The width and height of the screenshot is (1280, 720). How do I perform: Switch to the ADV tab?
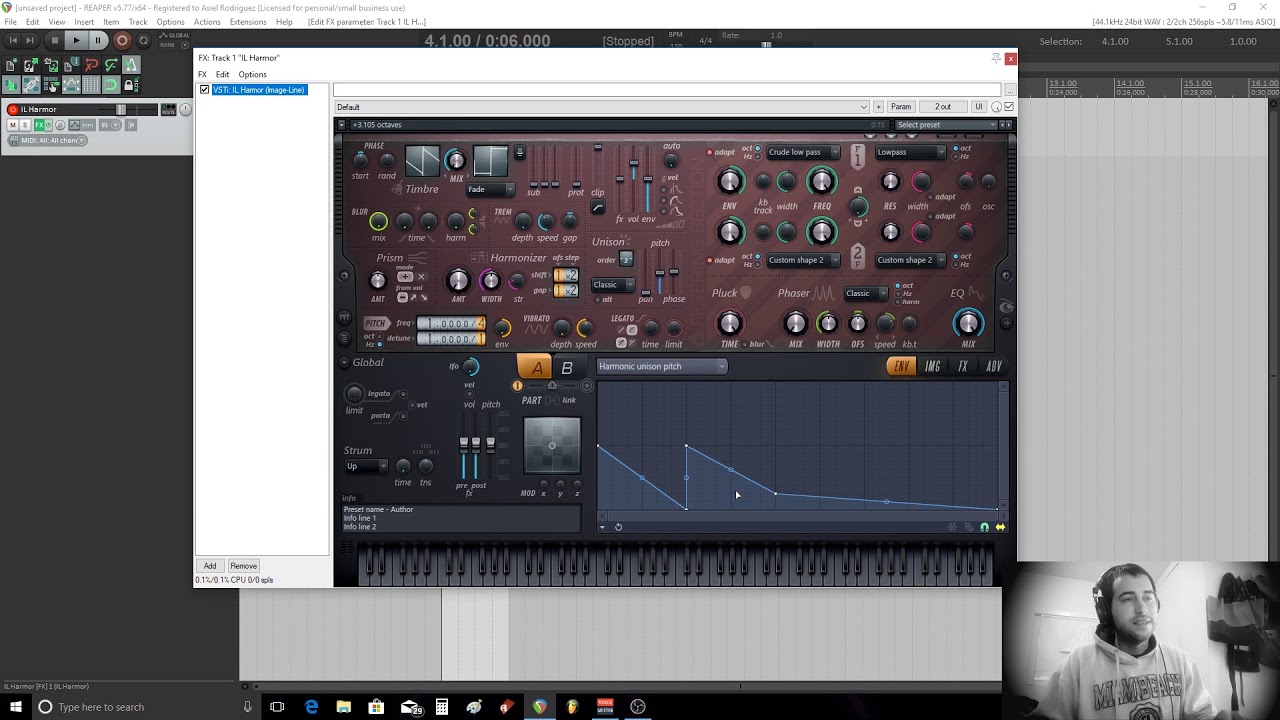(993, 367)
